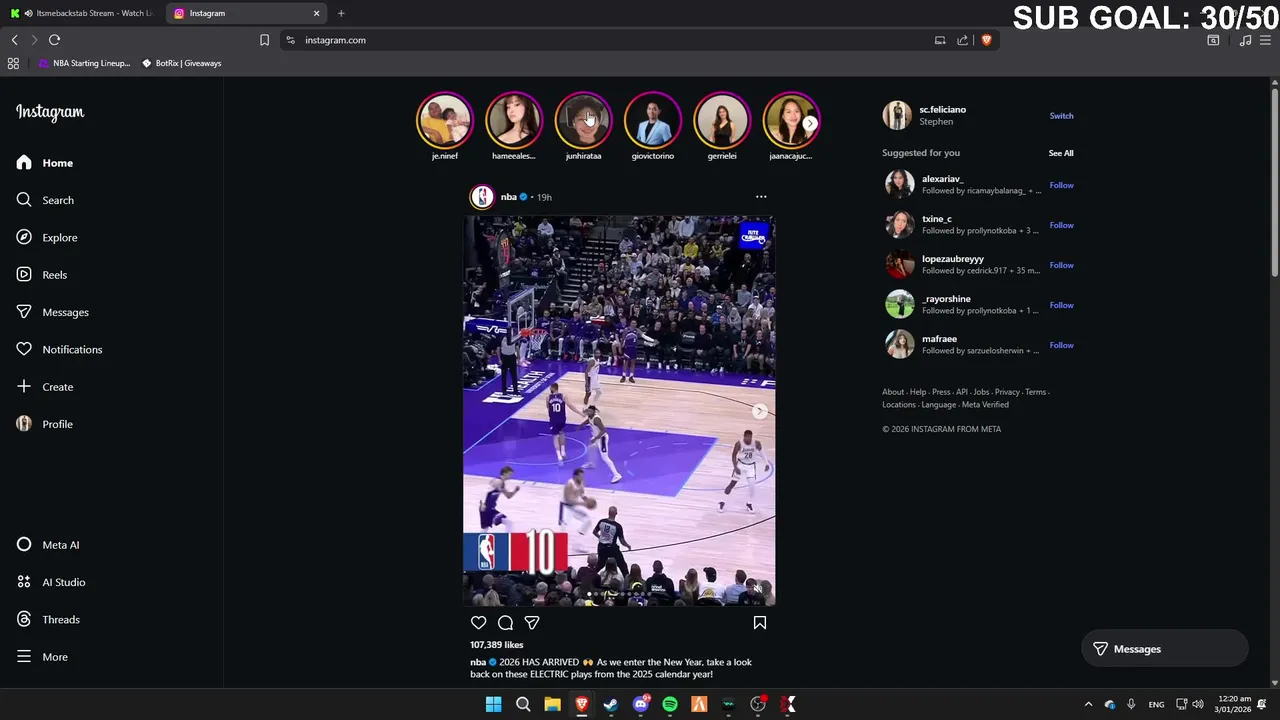
Task: Open the browser apps grid icon
Action: point(13,63)
